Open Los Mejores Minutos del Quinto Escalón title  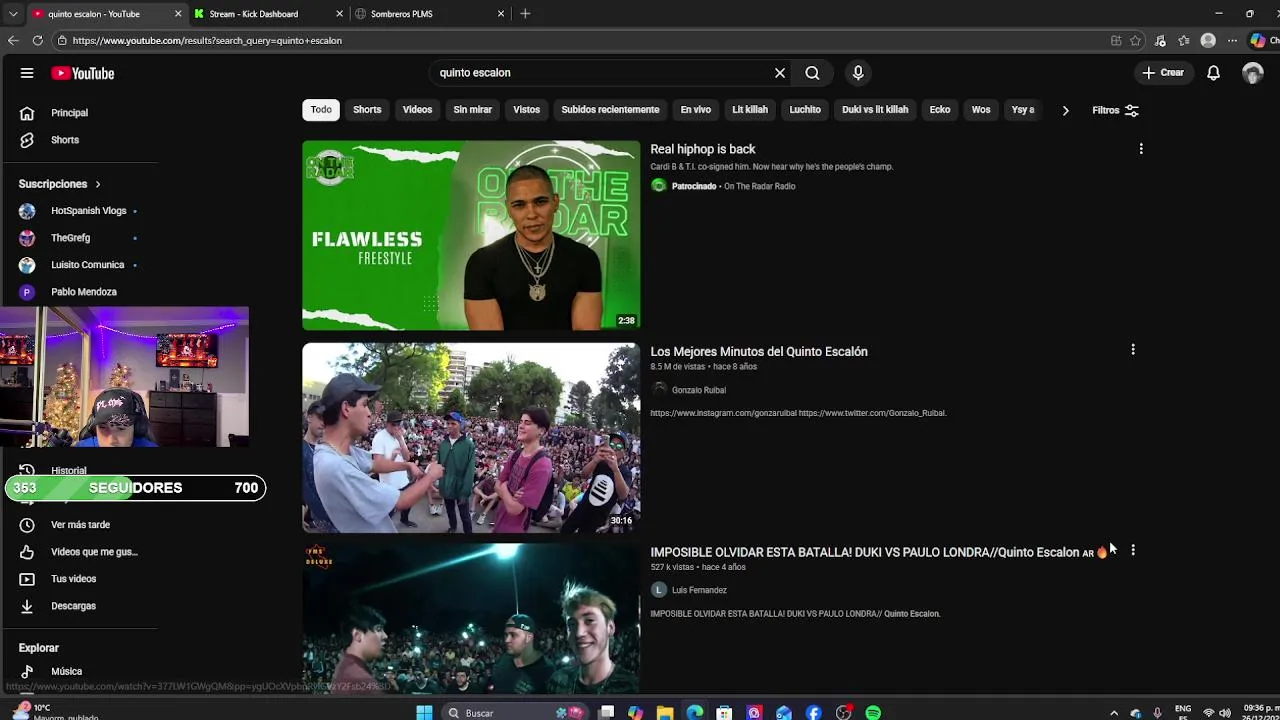click(x=759, y=352)
